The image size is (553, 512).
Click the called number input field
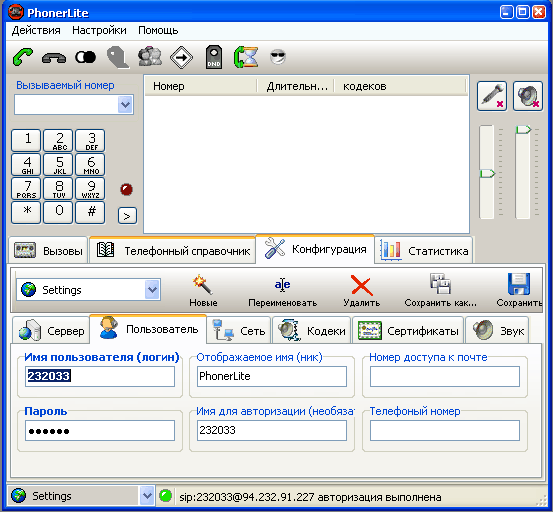click(x=66, y=104)
